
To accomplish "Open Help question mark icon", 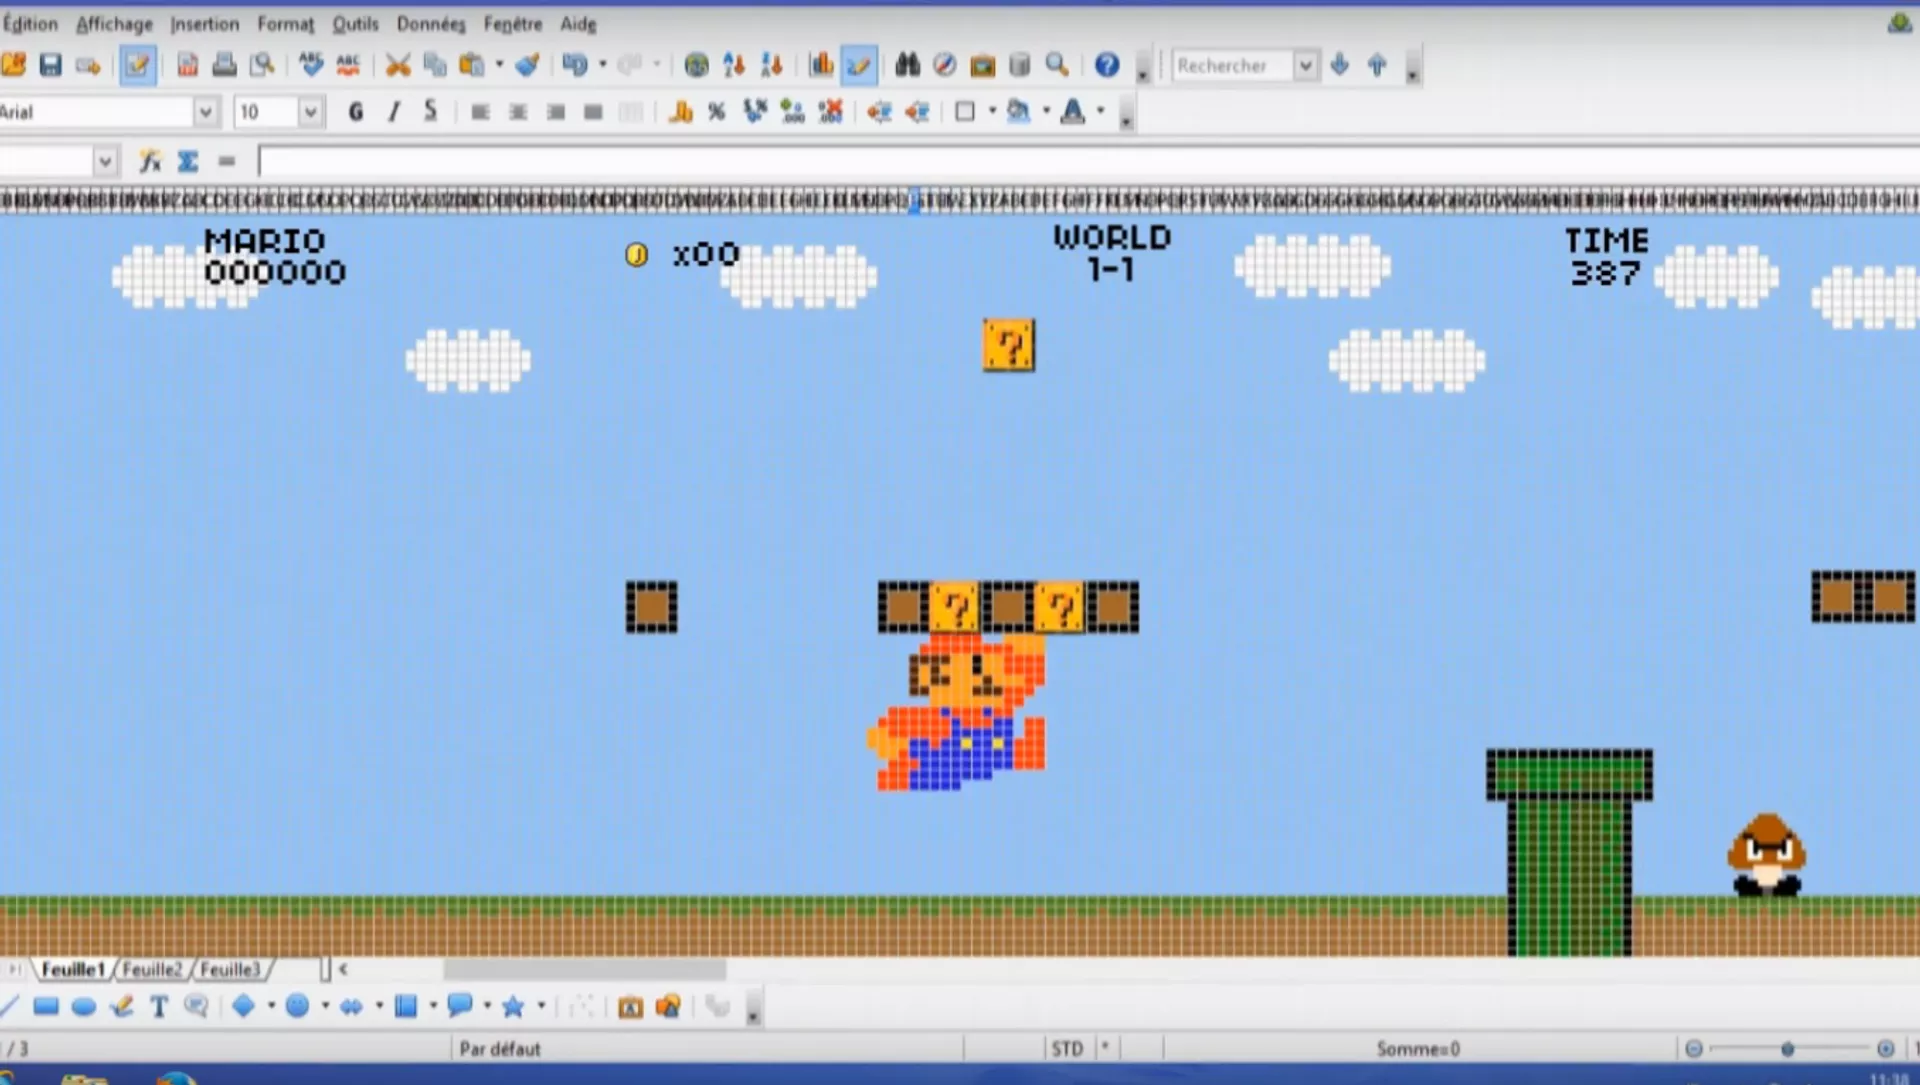I will pos(1106,66).
